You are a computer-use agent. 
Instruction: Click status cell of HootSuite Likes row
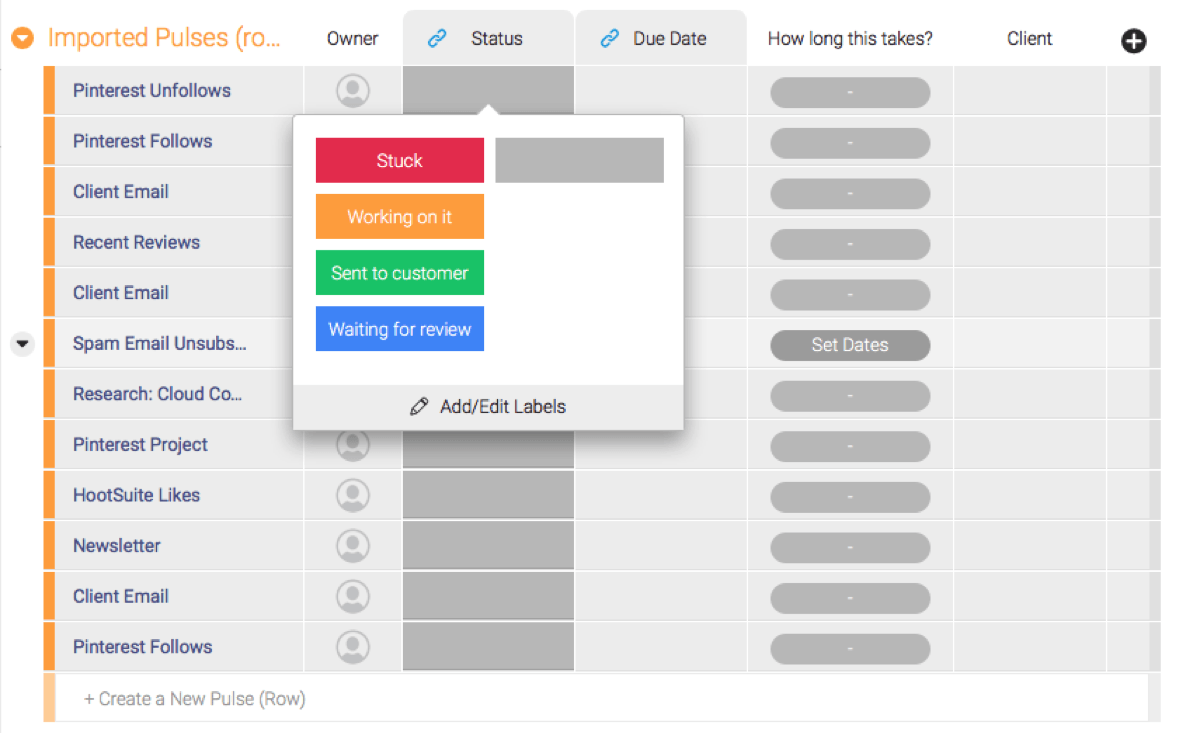(488, 495)
